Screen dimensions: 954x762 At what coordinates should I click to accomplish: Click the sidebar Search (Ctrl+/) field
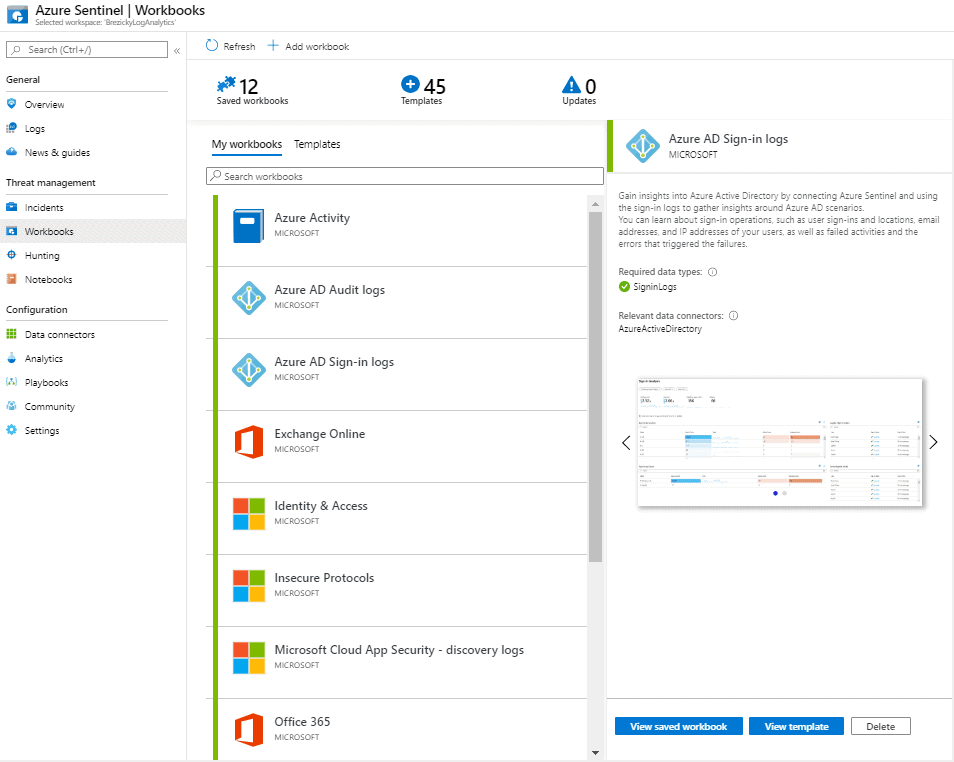[87, 49]
